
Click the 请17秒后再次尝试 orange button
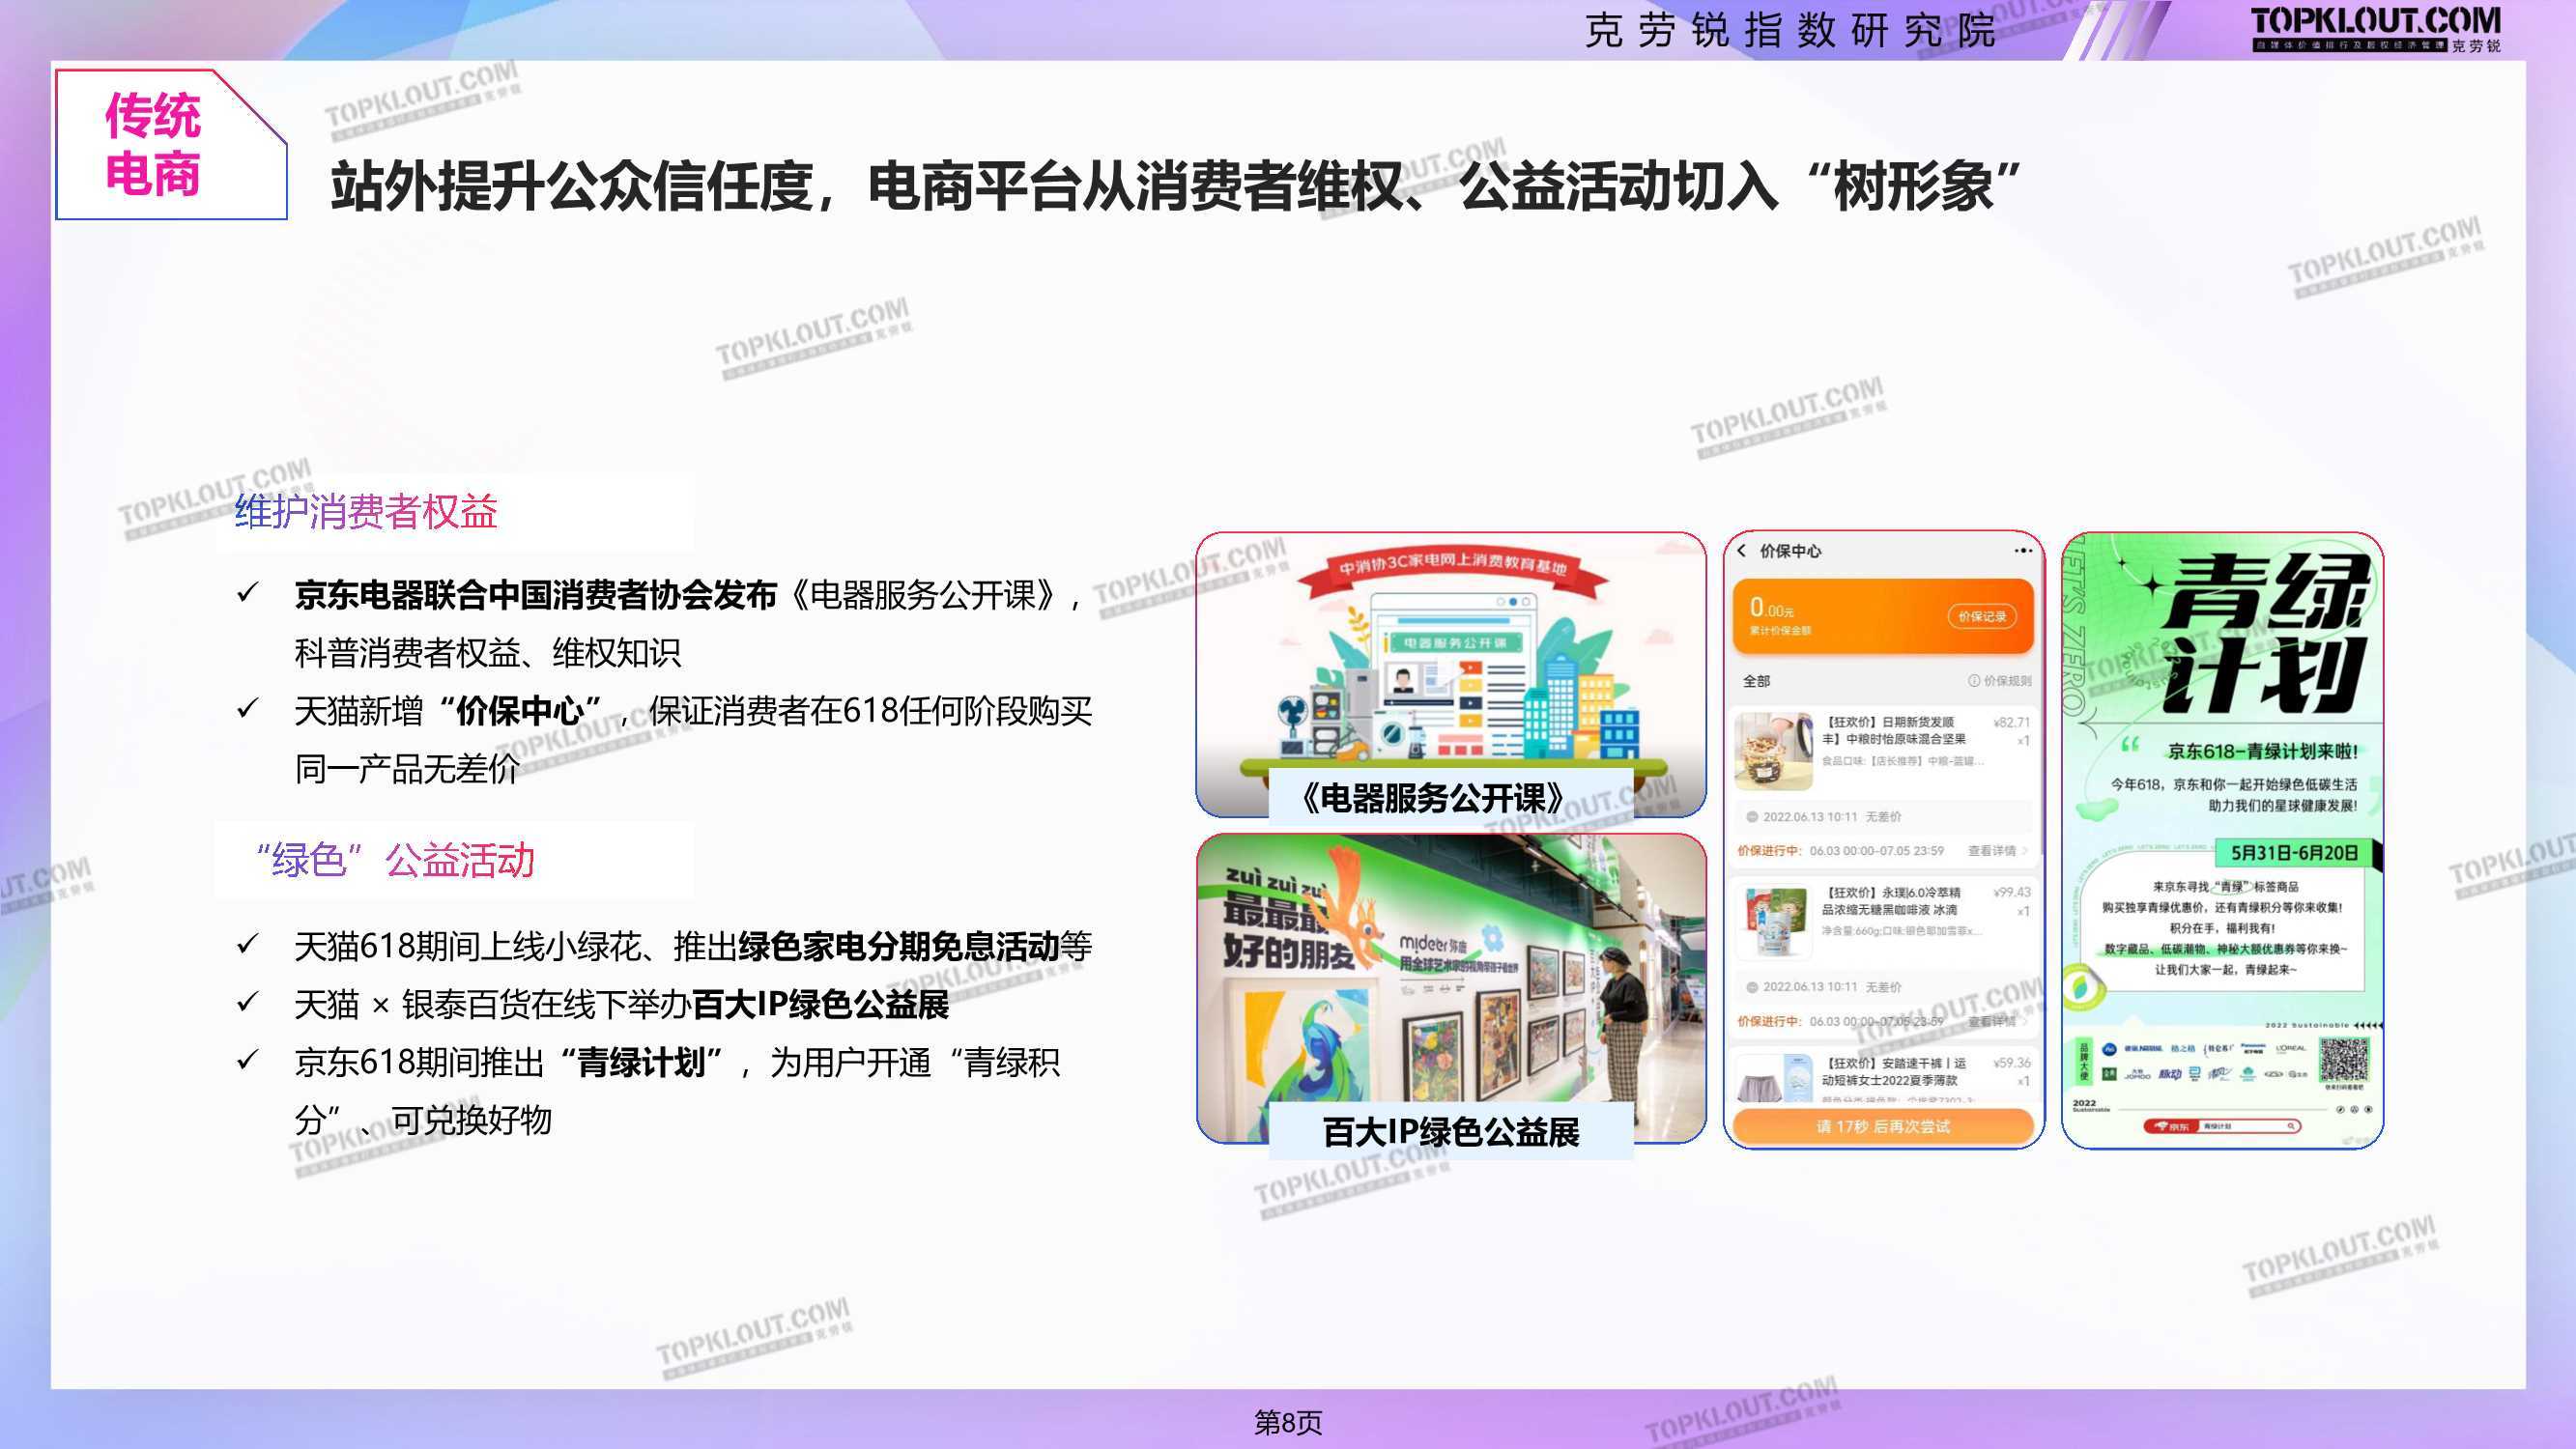coord(1883,1126)
